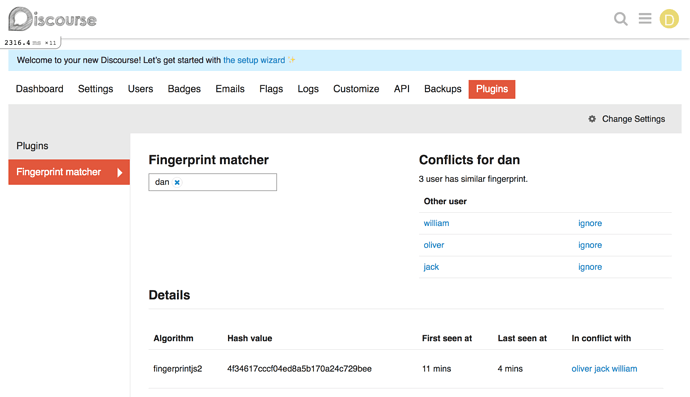Click the 4 mins last seen value
The width and height of the screenshot is (690, 397).
coord(510,369)
